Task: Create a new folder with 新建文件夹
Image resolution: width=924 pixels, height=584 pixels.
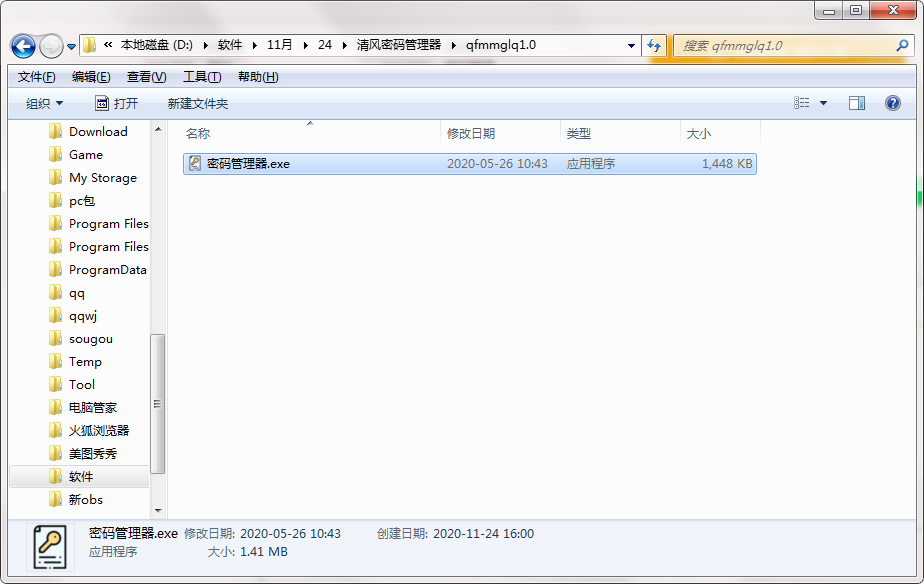Action: 197,104
